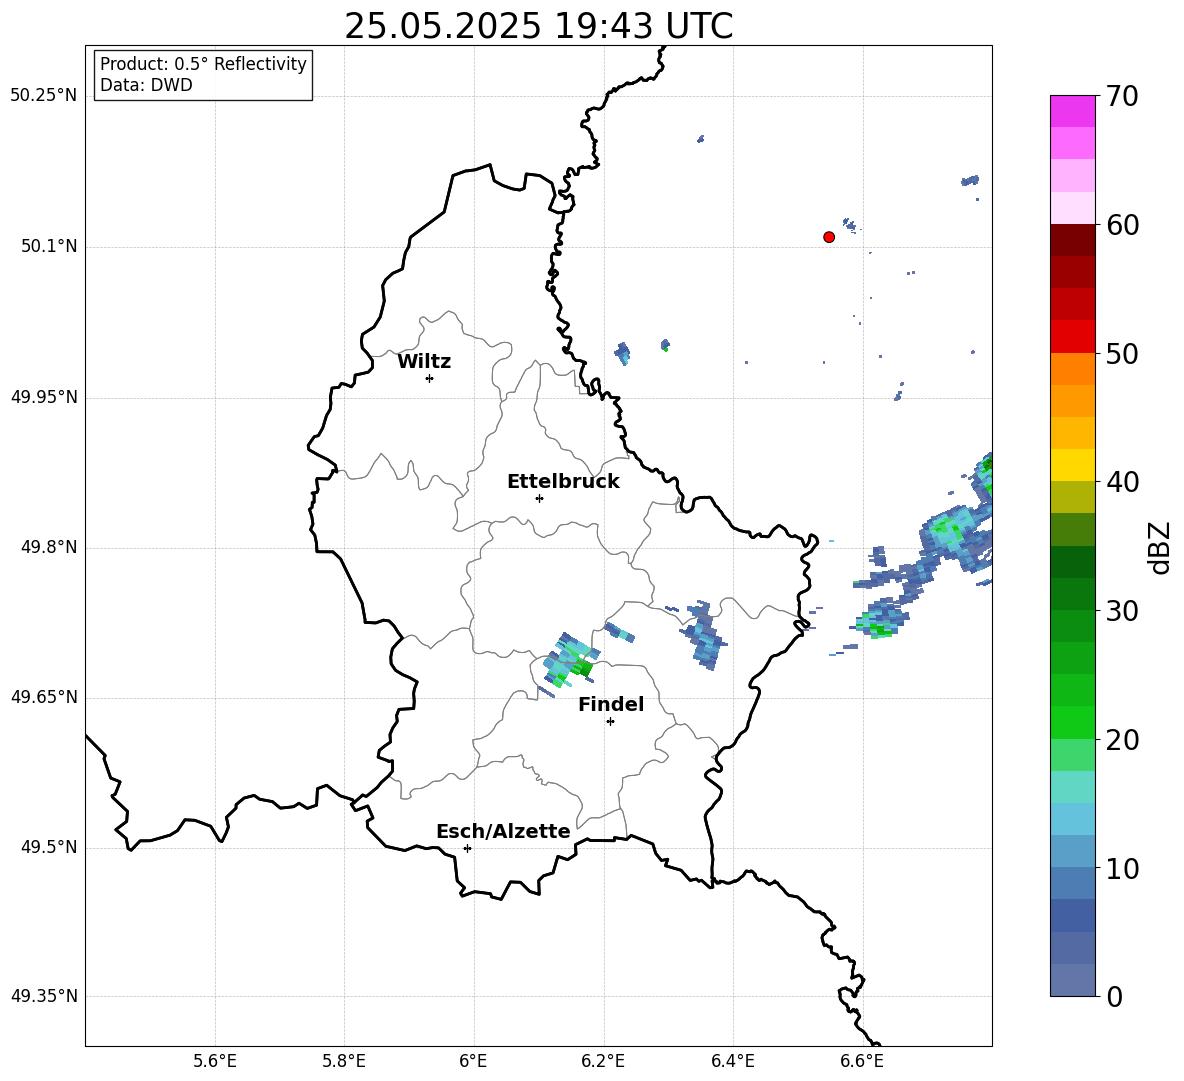Click the cross marker below Findel
The height and width of the screenshot is (1081, 1184).
[610, 722]
